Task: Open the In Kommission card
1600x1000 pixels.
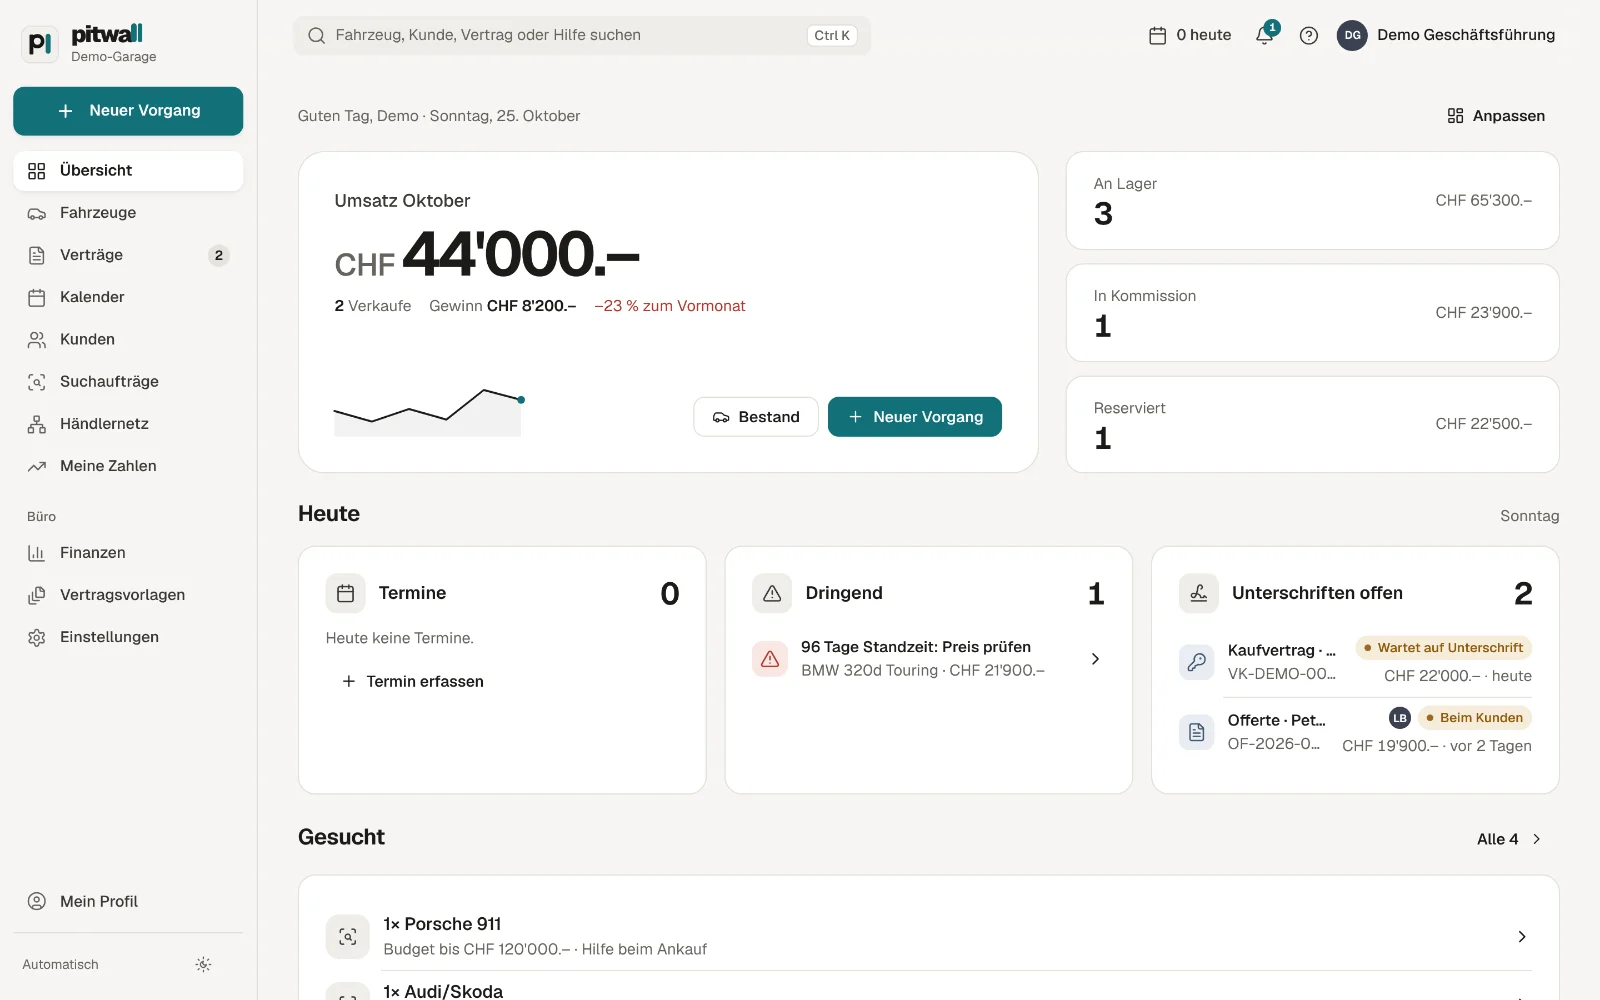Action: click(1313, 313)
